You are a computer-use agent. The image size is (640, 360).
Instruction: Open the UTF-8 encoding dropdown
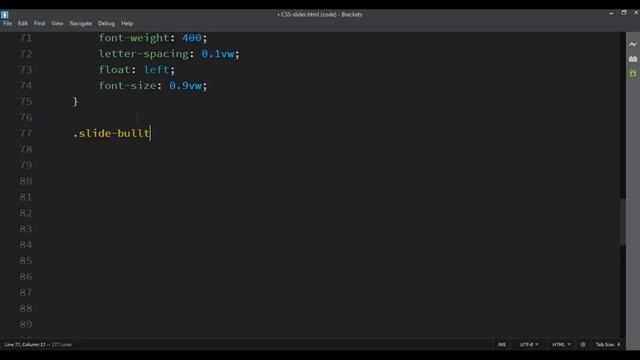click(x=529, y=344)
